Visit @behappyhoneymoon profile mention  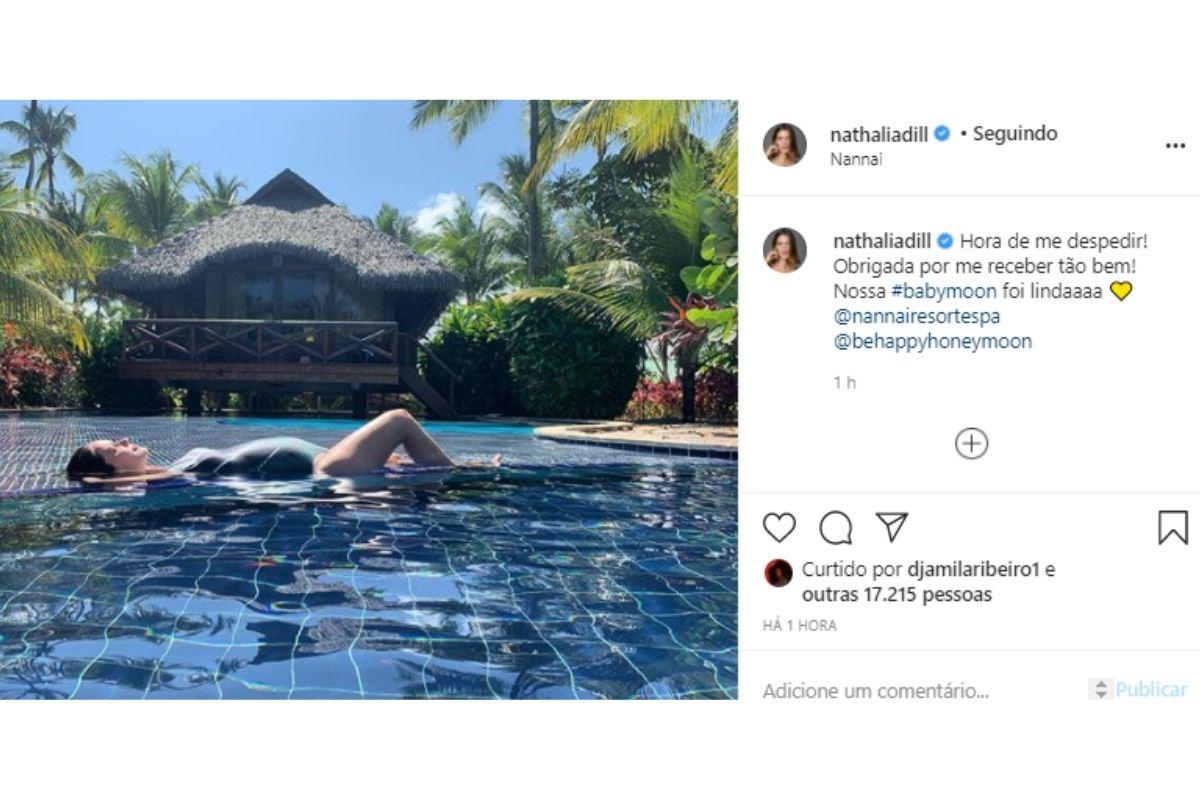click(x=931, y=341)
